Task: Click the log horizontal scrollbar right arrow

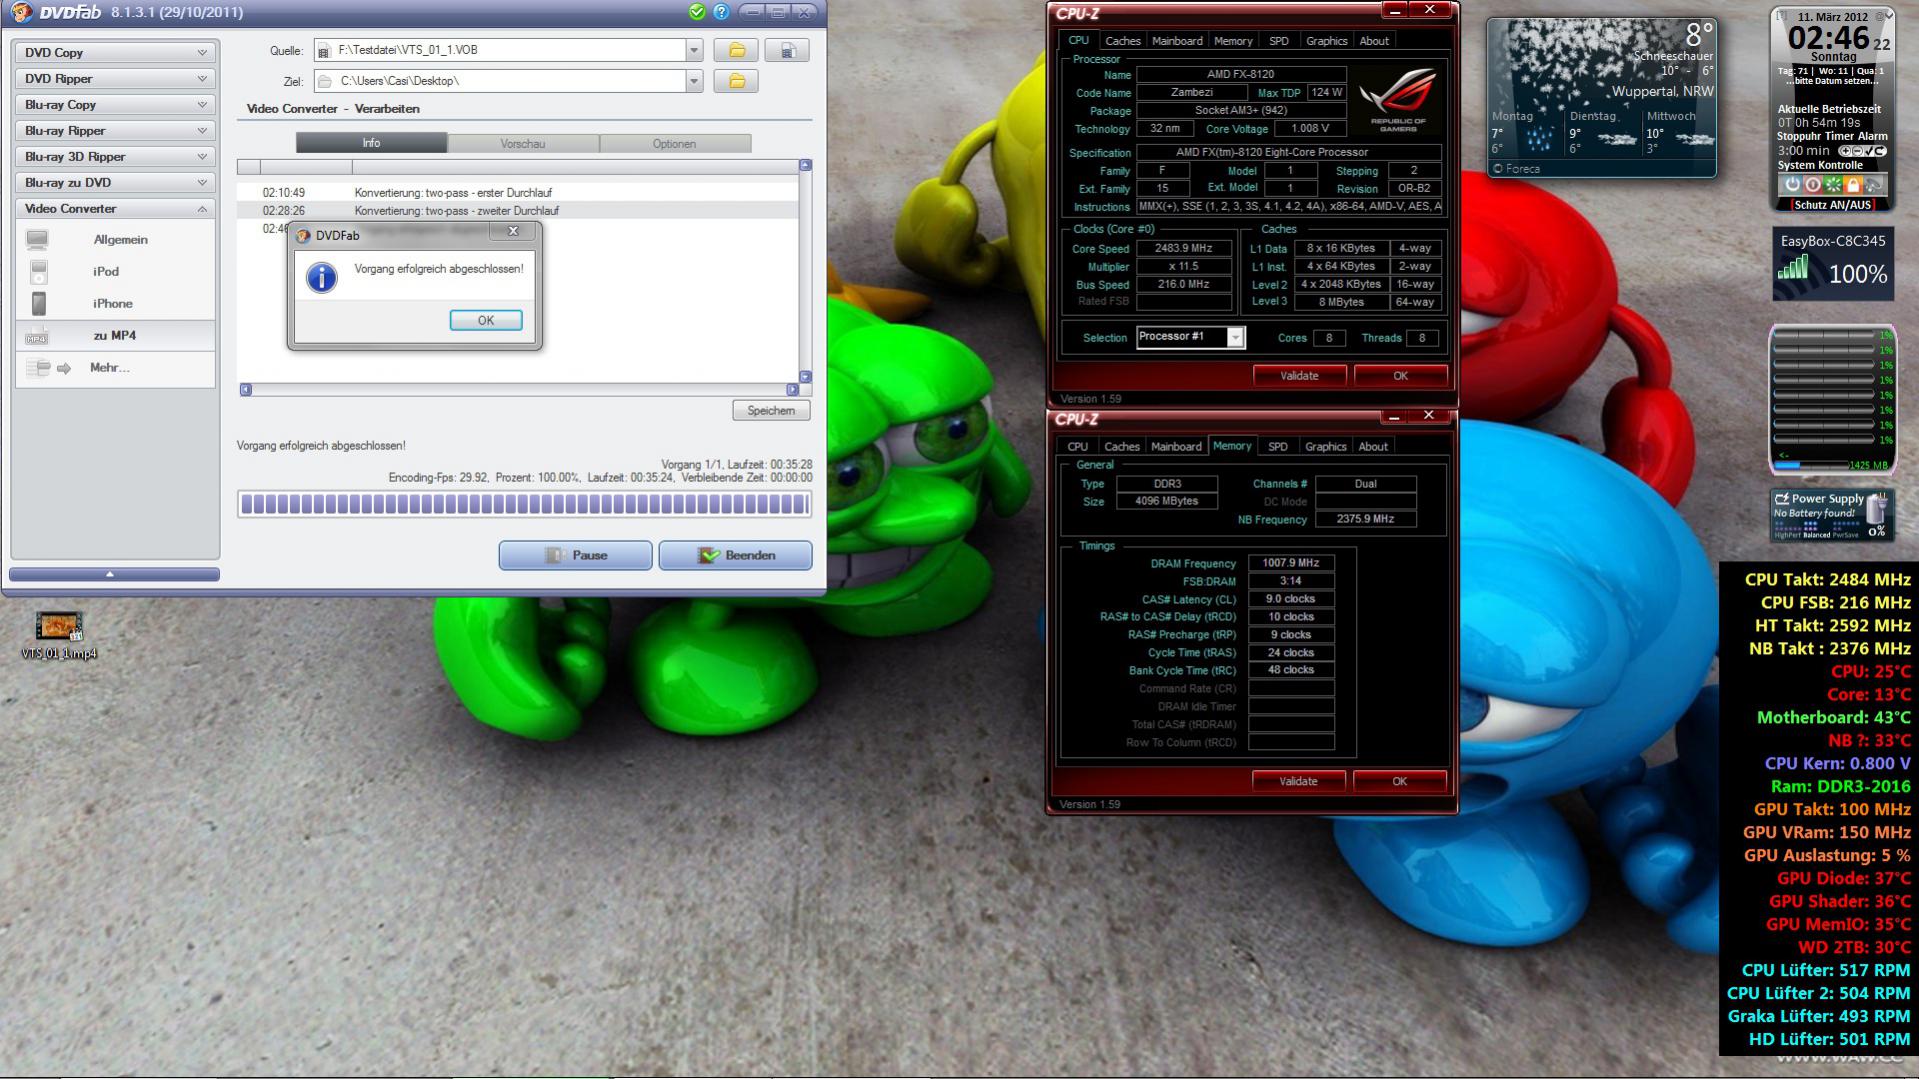Action: pos(793,390)
